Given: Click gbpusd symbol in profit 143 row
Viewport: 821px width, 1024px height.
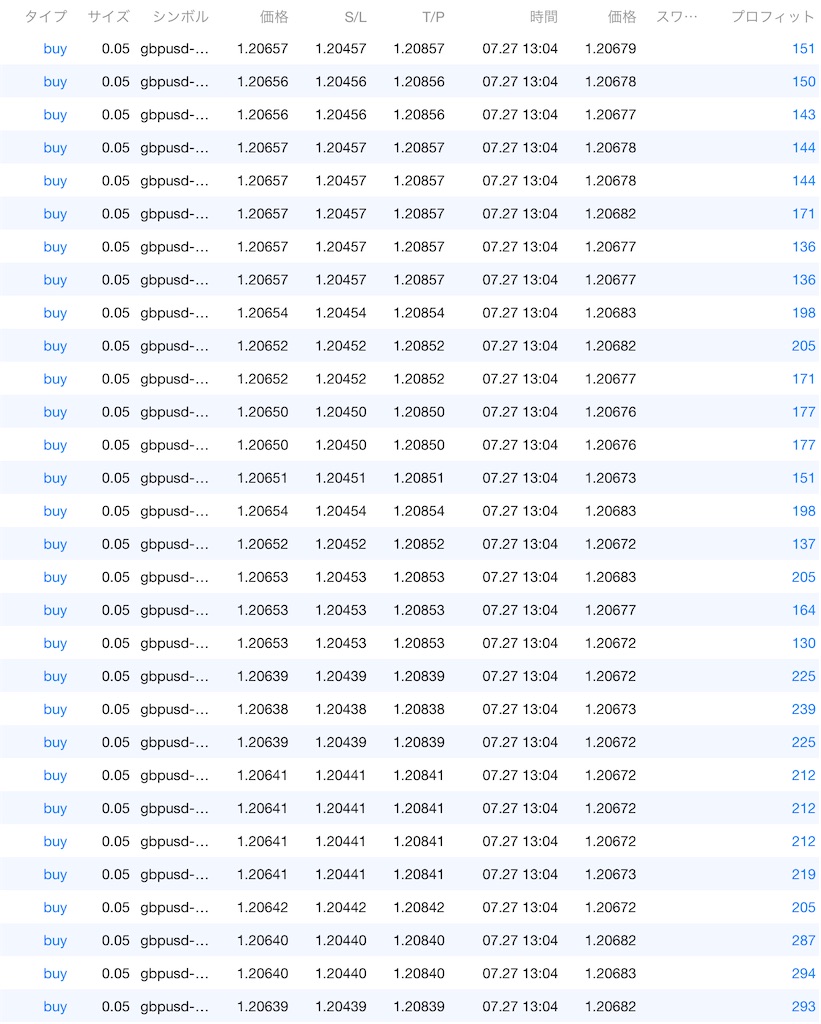Looking at the screenshot, I should (x=174, y=114).
